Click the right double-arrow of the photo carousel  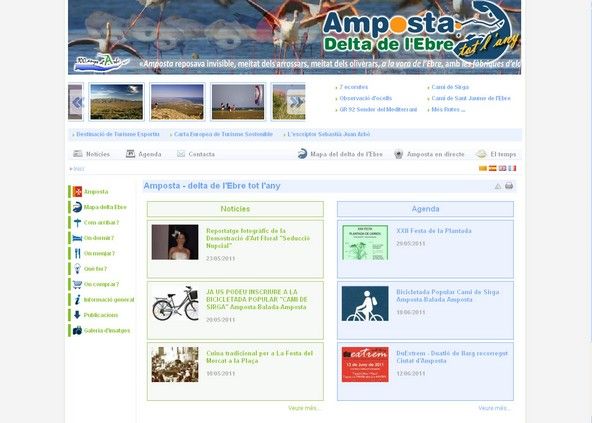click(x=296, y=102)
